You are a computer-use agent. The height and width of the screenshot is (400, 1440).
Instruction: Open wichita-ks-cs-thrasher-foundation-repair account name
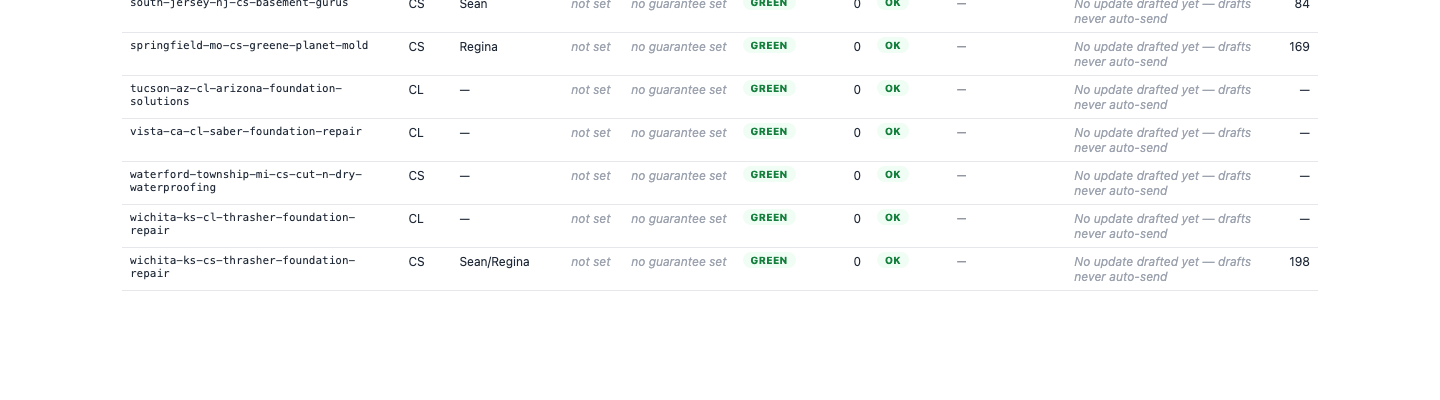pyautogui.click(x=243, y=267)
